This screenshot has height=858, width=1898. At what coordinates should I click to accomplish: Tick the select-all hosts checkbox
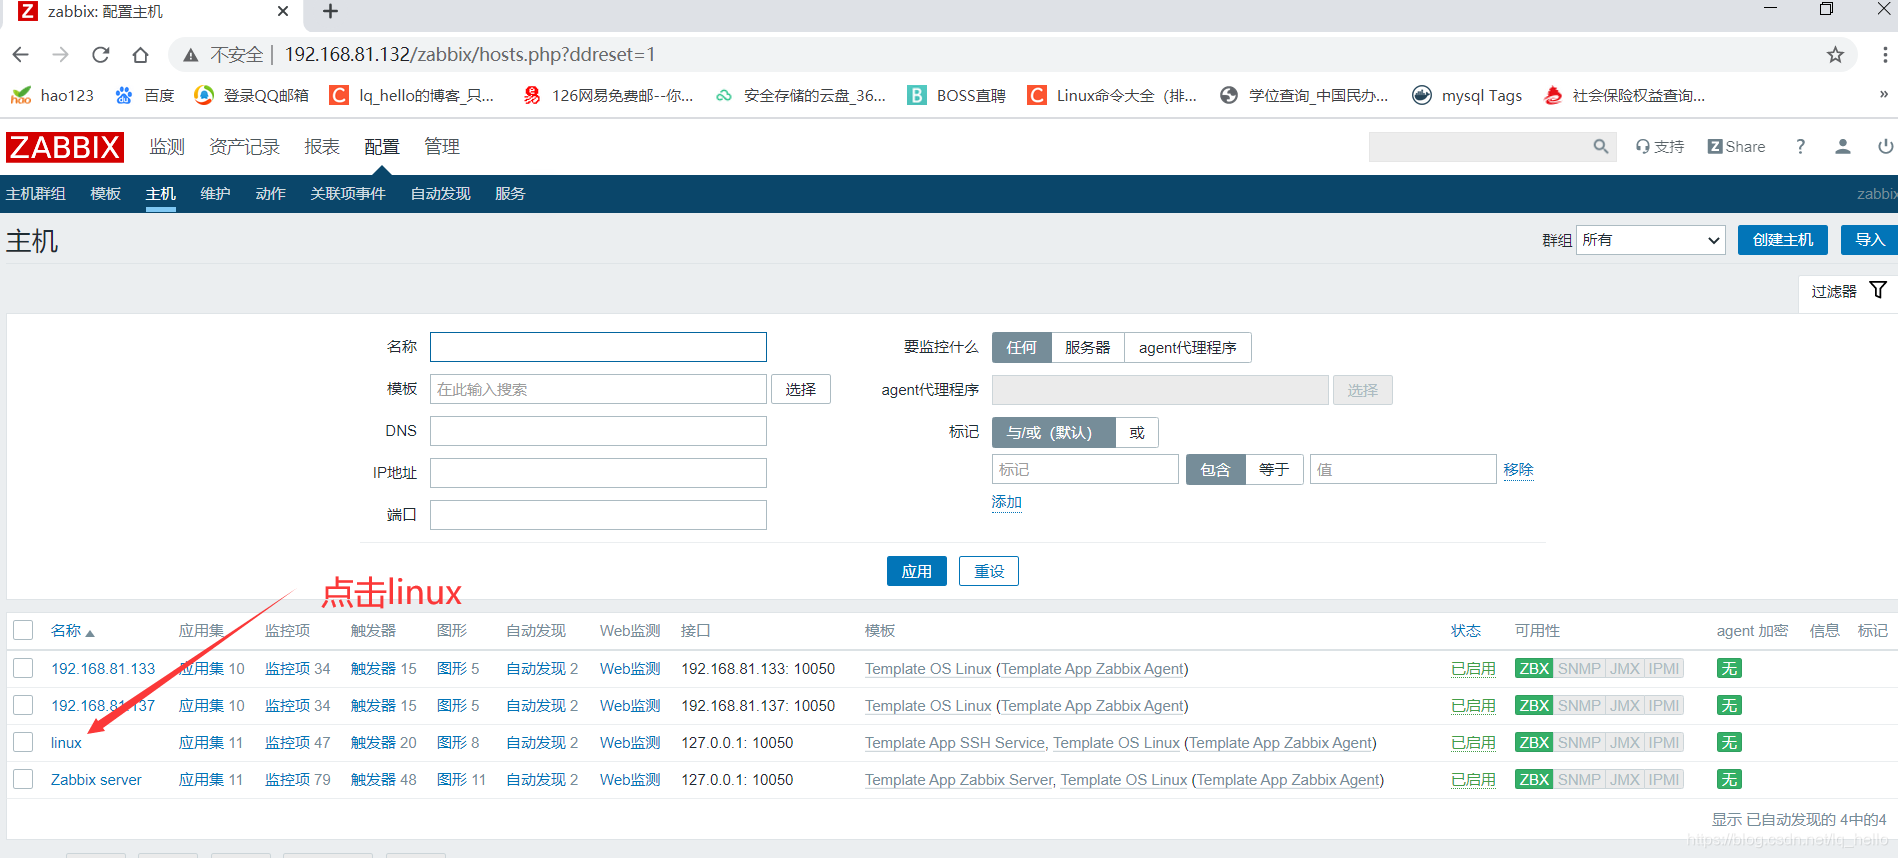pyautogui.click(x=23, y=630)
